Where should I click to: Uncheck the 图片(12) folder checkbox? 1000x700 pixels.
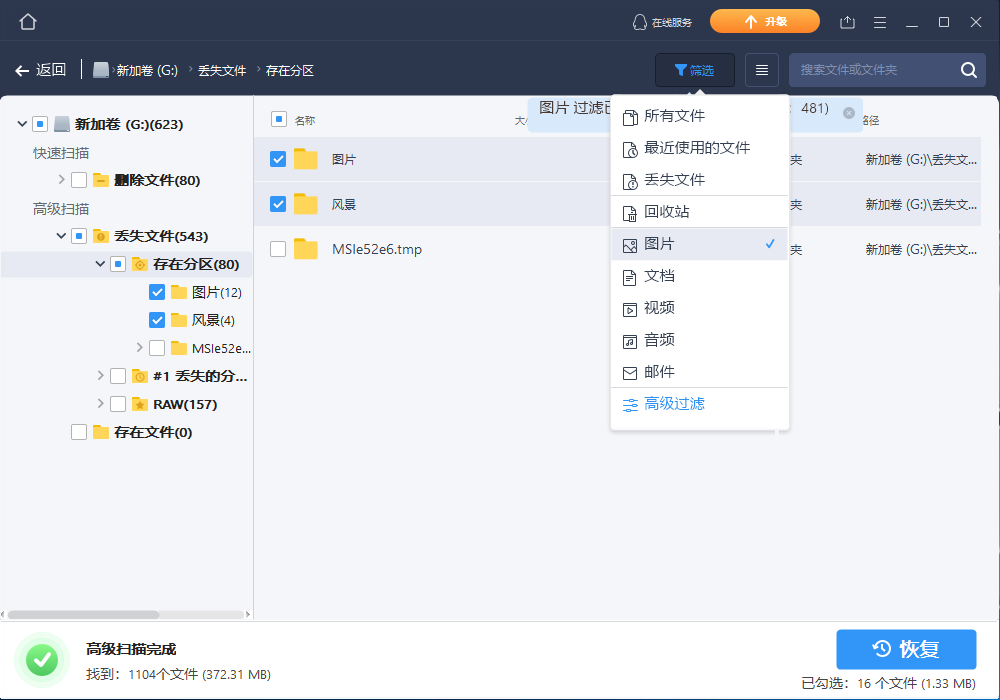(x=156, y=291)
